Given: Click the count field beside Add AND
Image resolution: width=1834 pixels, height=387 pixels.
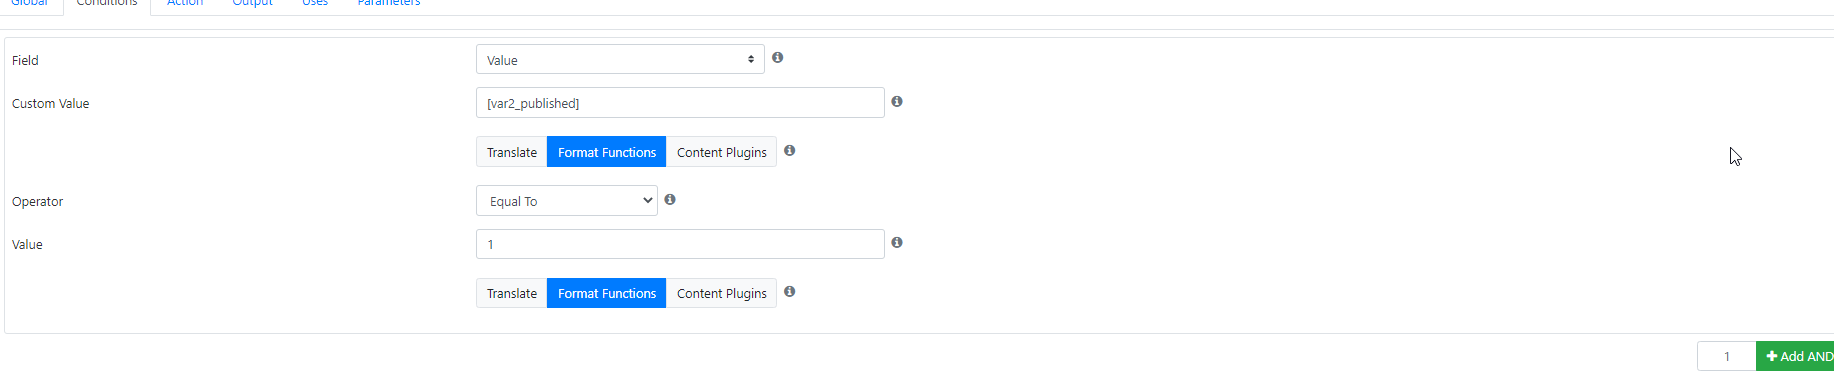Looking at the screenshot, I should (1727, 356).
